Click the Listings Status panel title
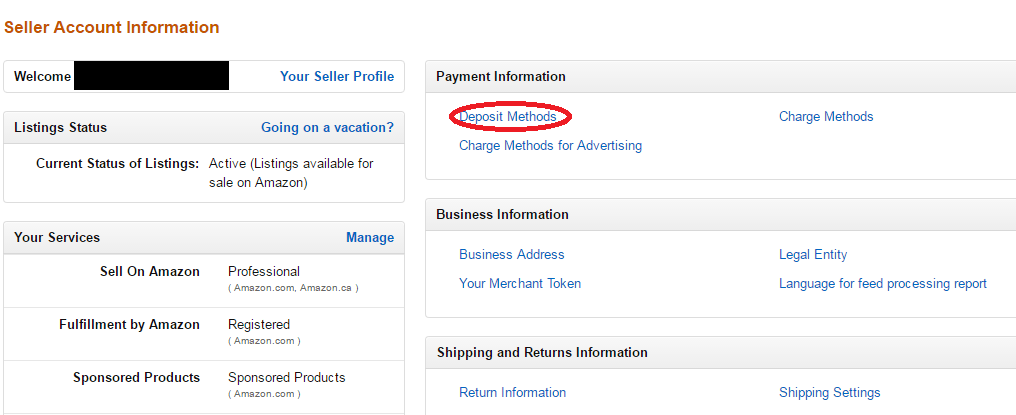The height and width of the screenshot is (415, 1016). [60, 128]
